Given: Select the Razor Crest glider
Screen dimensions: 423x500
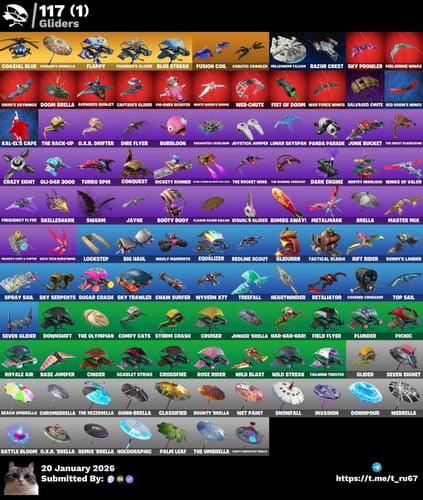Looking at the screenshot, I should click(327, 51).
